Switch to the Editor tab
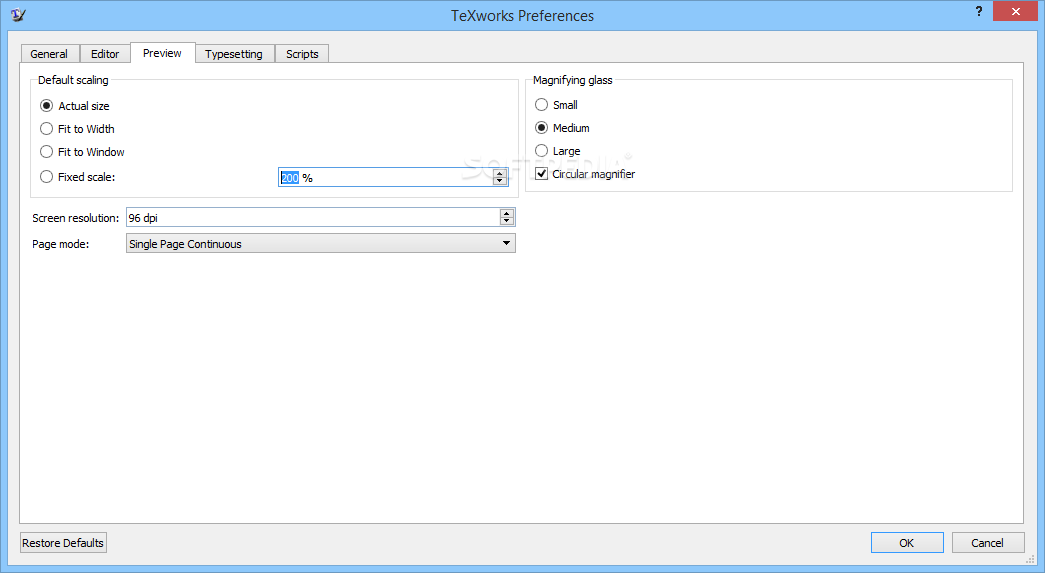This screenshot has width=1045, height=573. (x=105, y=54)
